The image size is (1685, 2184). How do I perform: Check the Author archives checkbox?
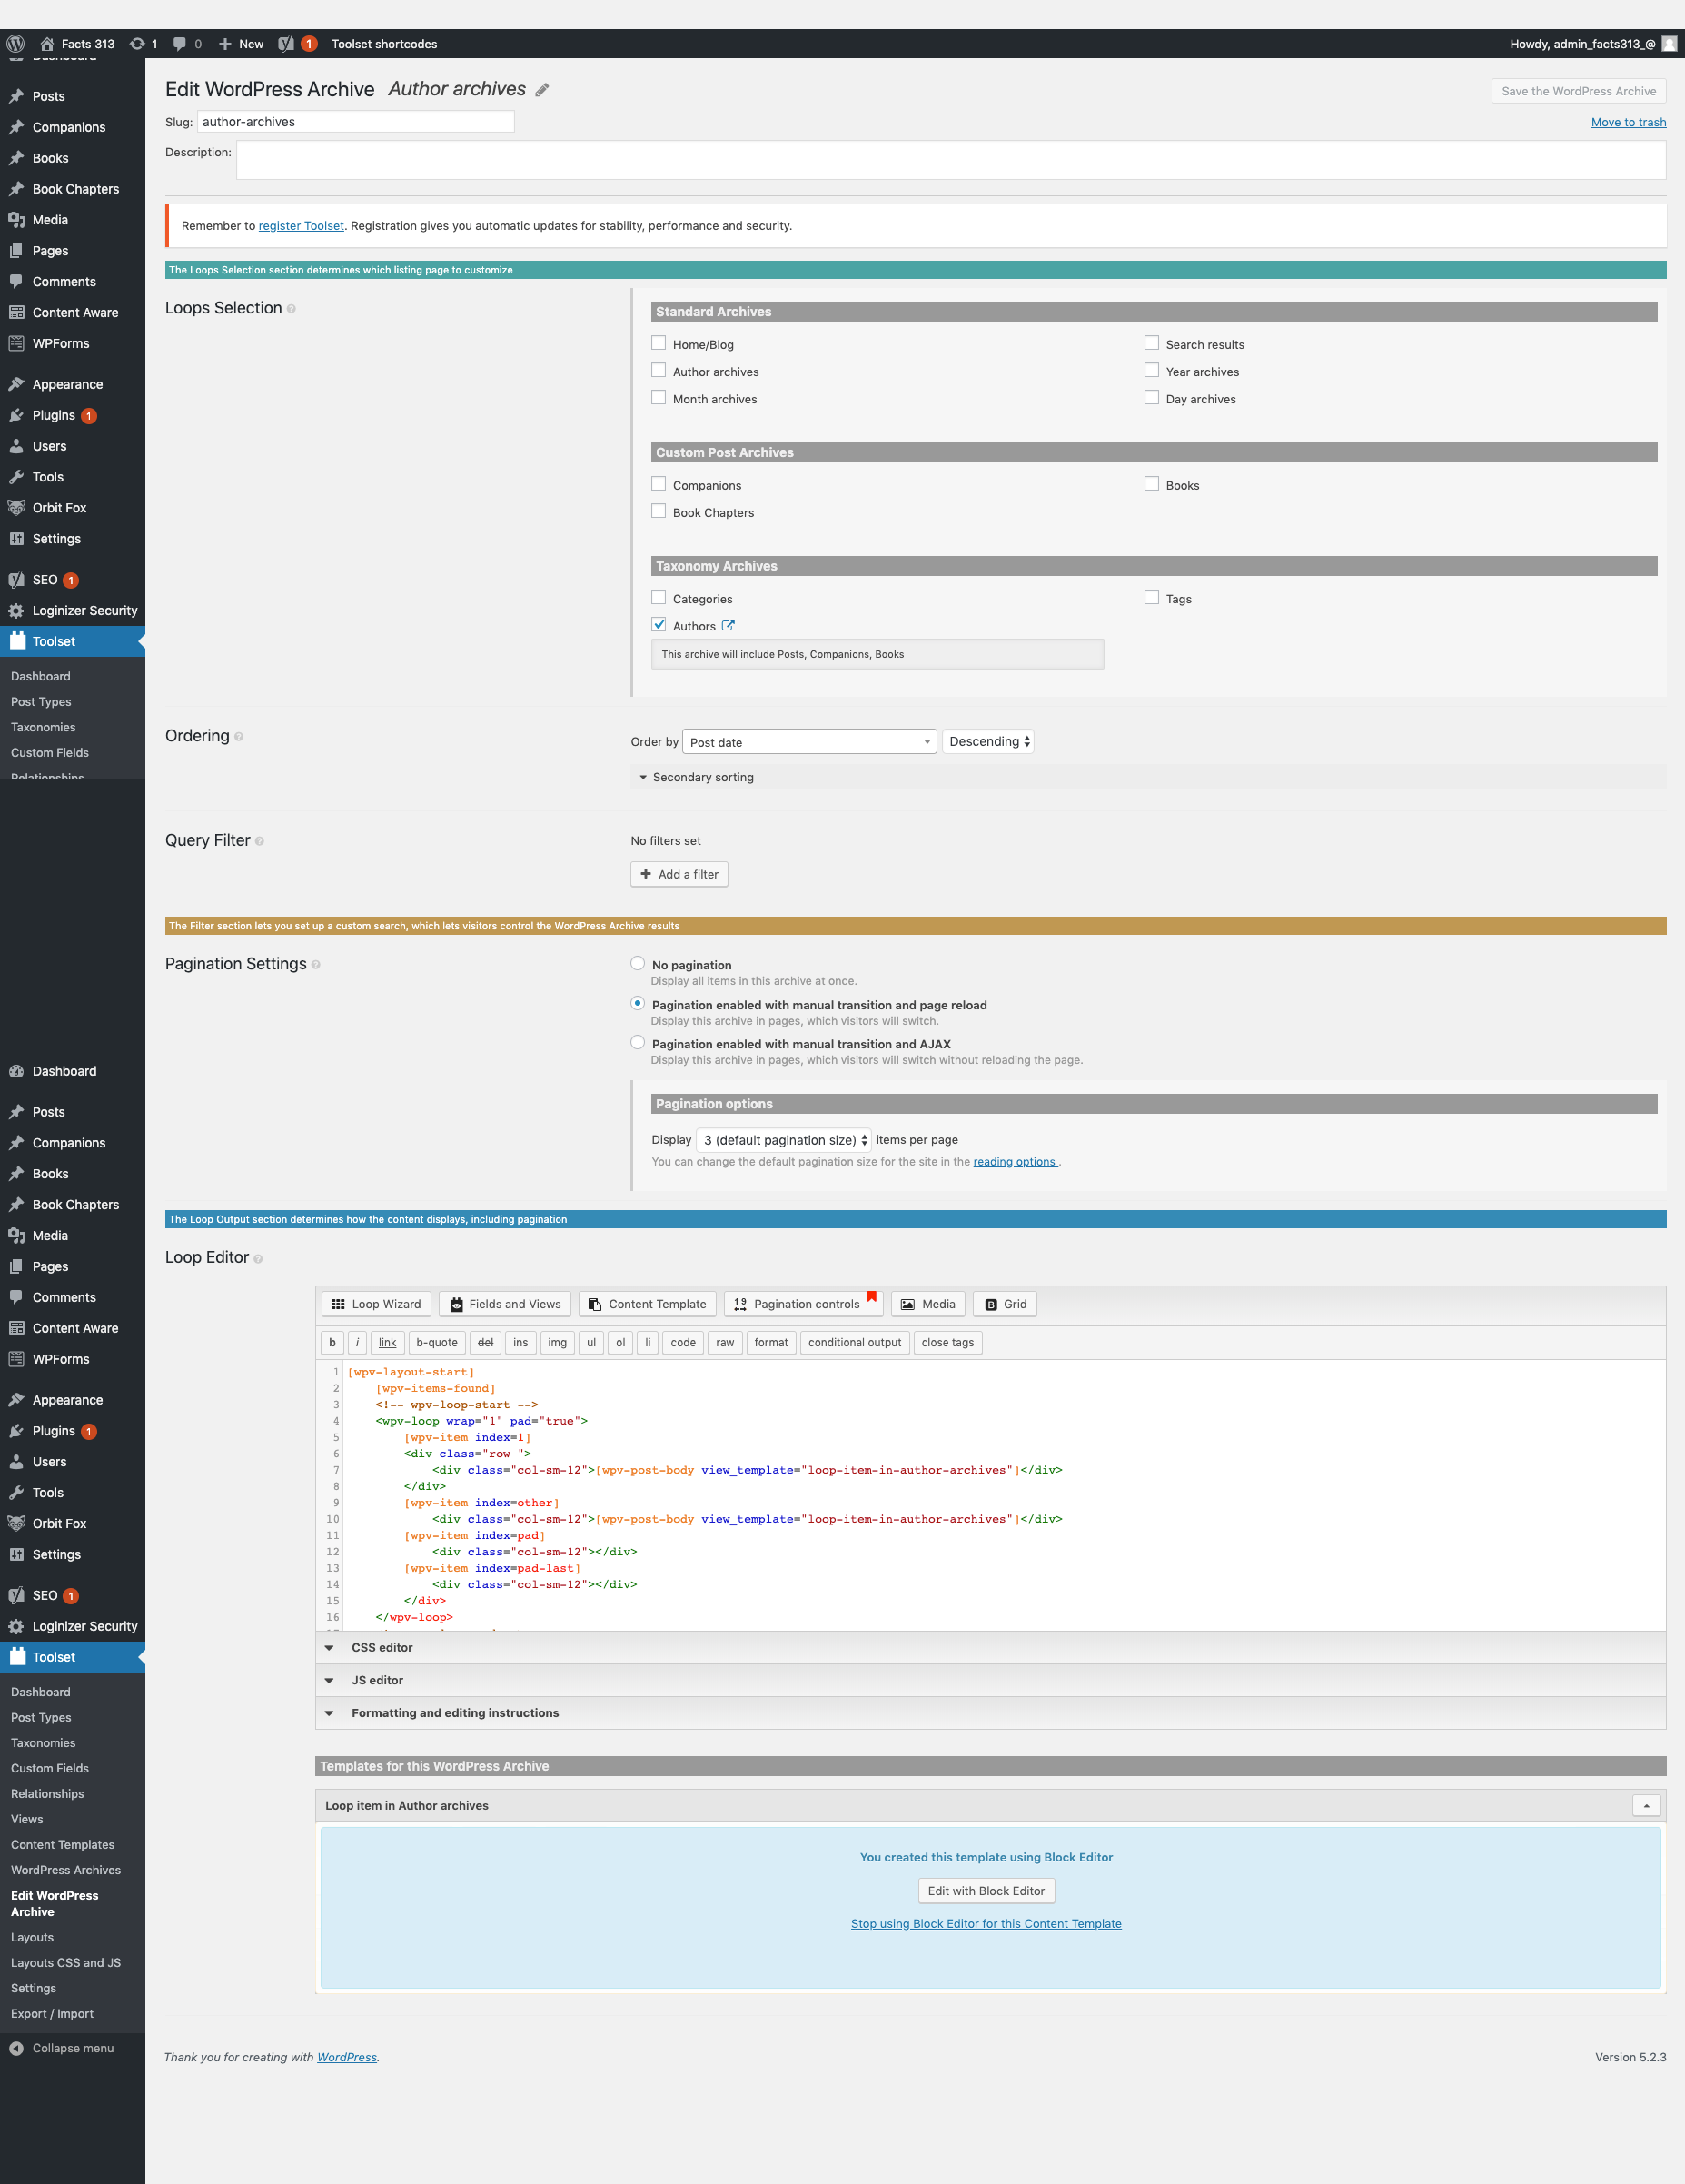coord(659,370)
